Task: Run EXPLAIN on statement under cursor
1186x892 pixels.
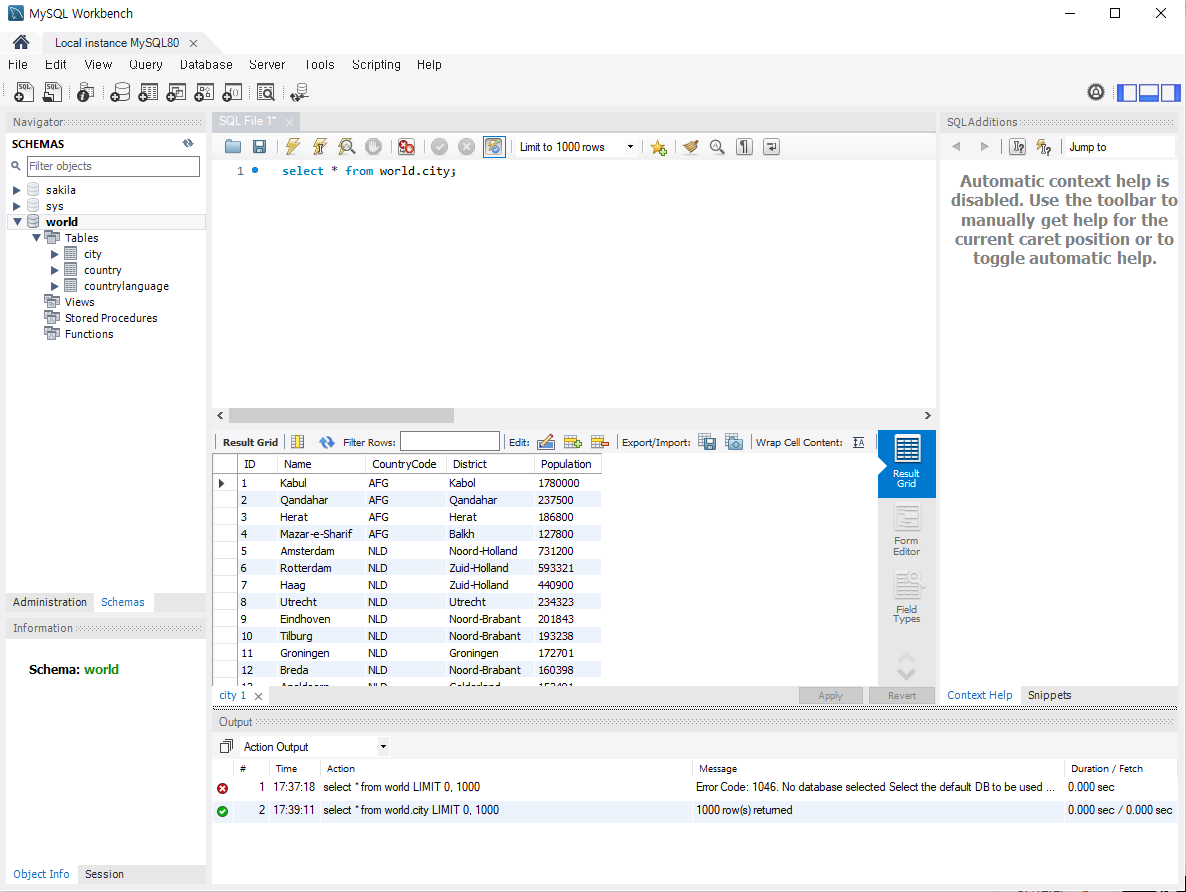Action: click(x=346, y=147)
